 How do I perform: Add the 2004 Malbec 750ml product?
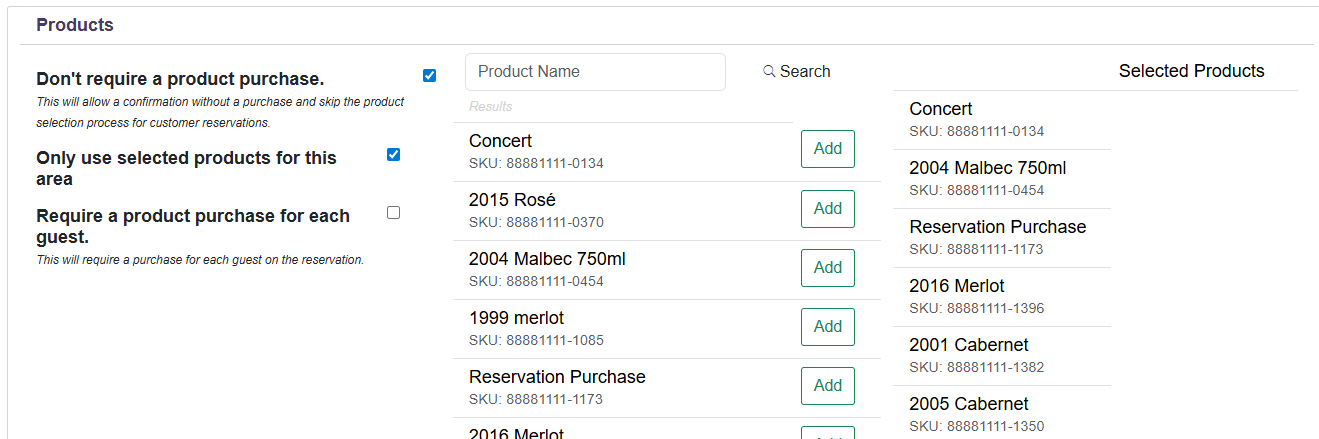pos(827,268)
